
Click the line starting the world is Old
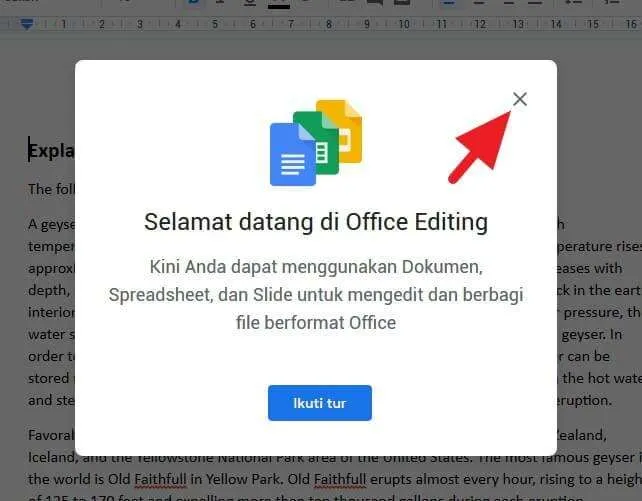(335, 479)
